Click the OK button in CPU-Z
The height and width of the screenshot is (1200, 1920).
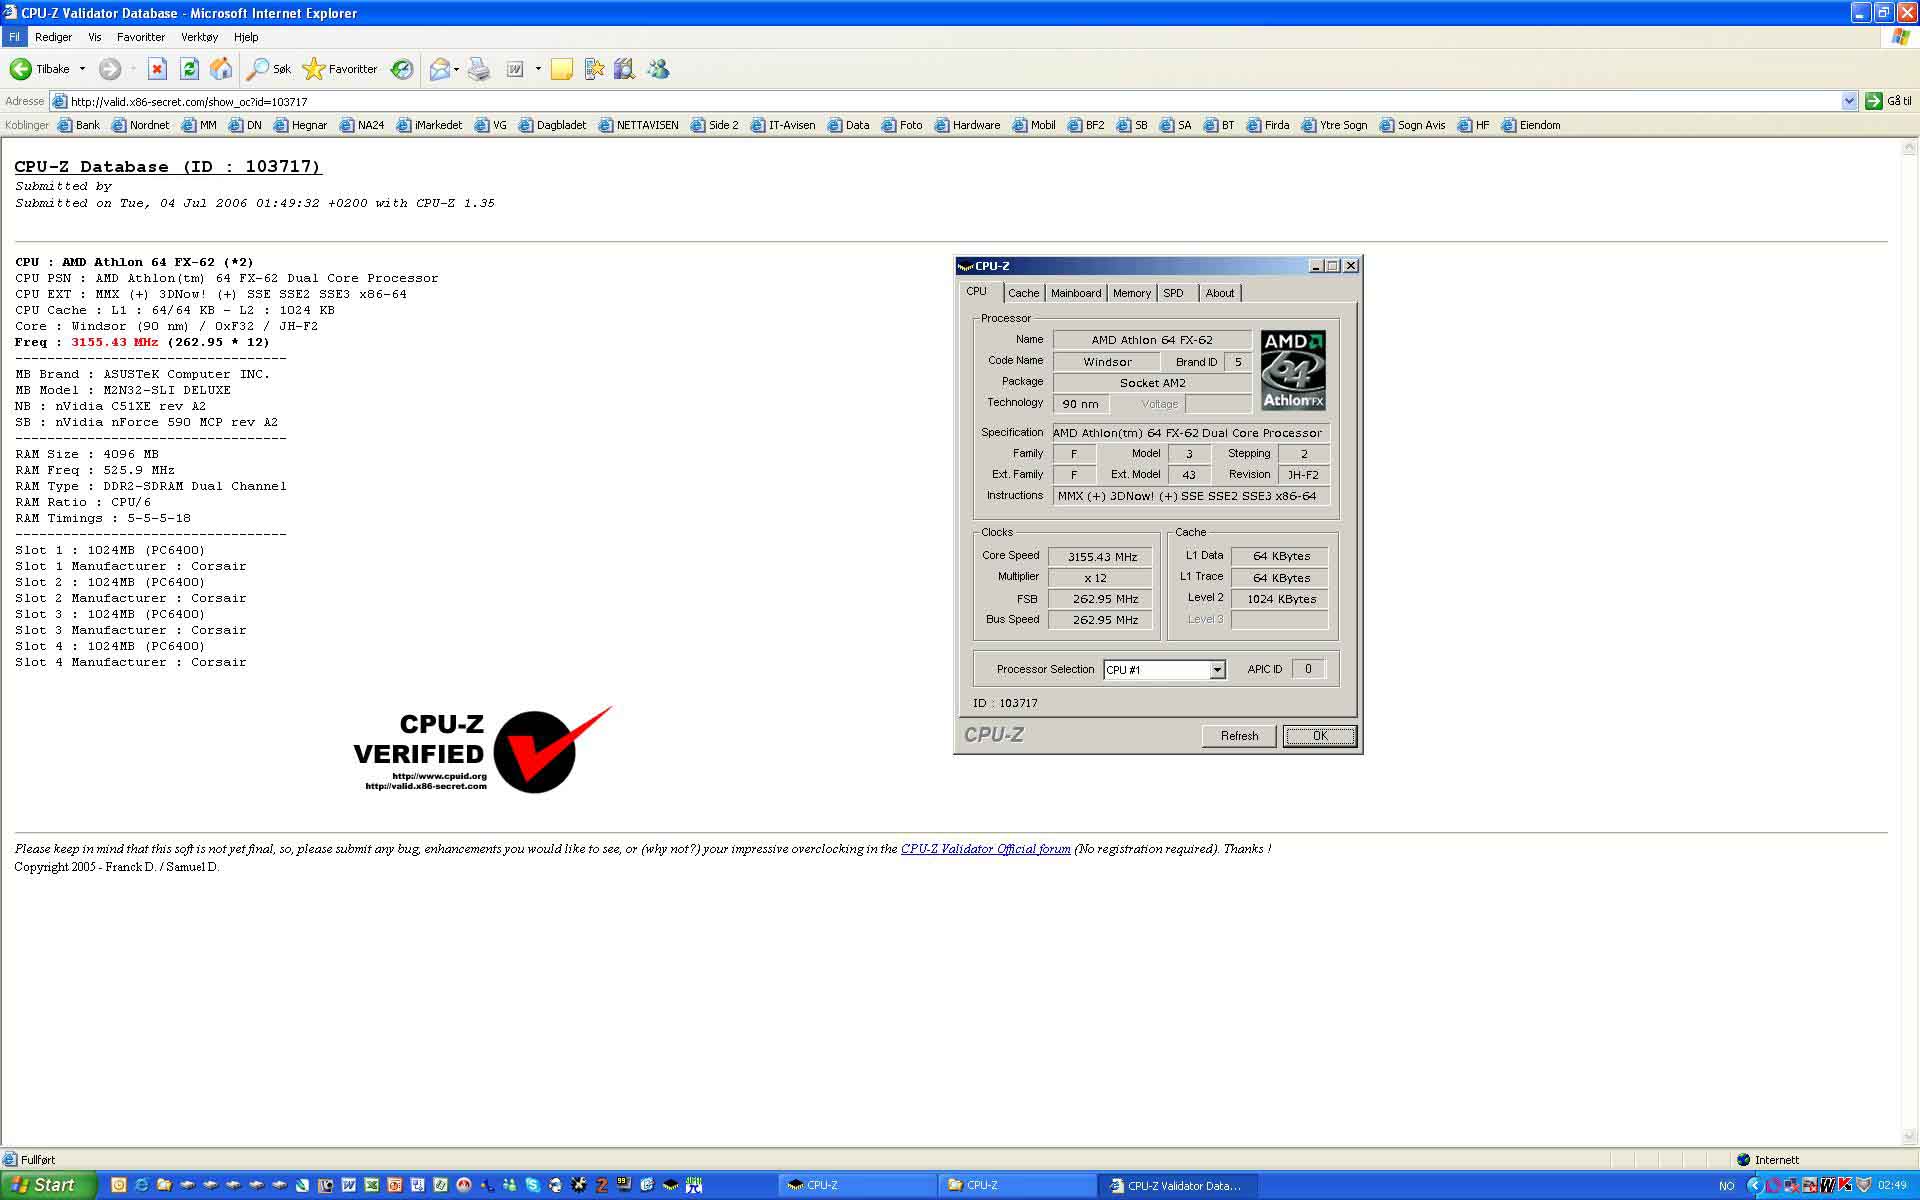(x=1320, y=736)
